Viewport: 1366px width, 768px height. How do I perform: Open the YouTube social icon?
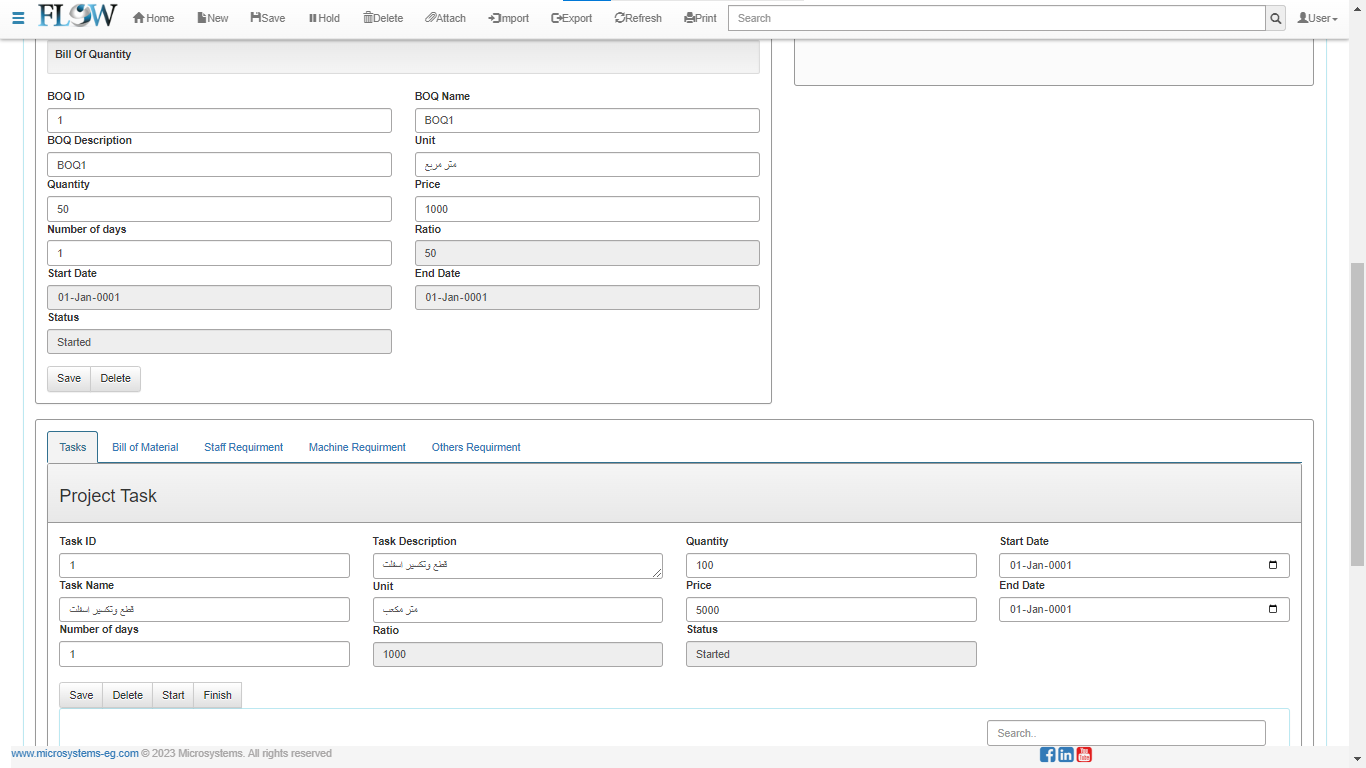pyautogui.click(x=1084, y=754)
